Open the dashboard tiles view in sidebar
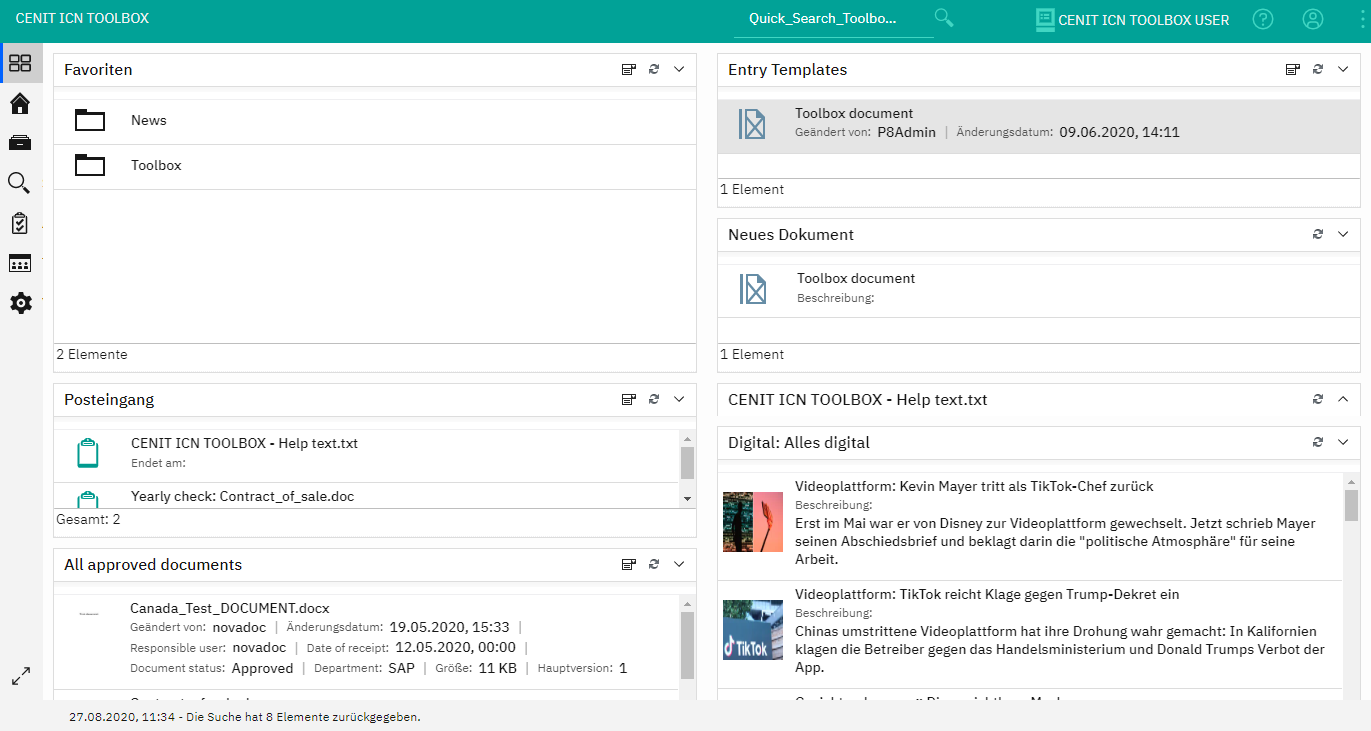 [20, 64]
